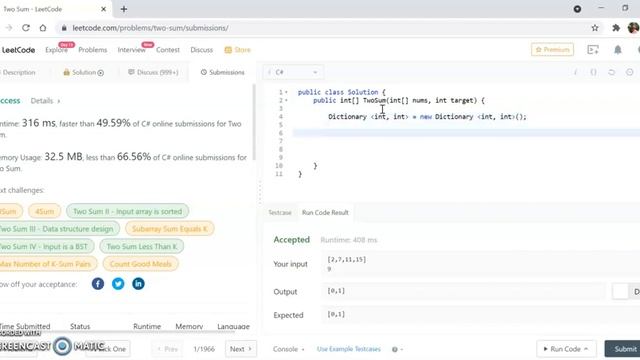Collapse code fold arrow on line 1
640x360 pixels.
[x=287, y=92]
